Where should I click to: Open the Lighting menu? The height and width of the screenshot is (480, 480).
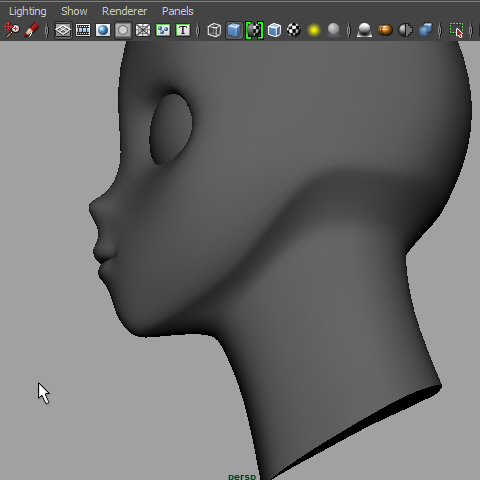click(x=28, y=11)
